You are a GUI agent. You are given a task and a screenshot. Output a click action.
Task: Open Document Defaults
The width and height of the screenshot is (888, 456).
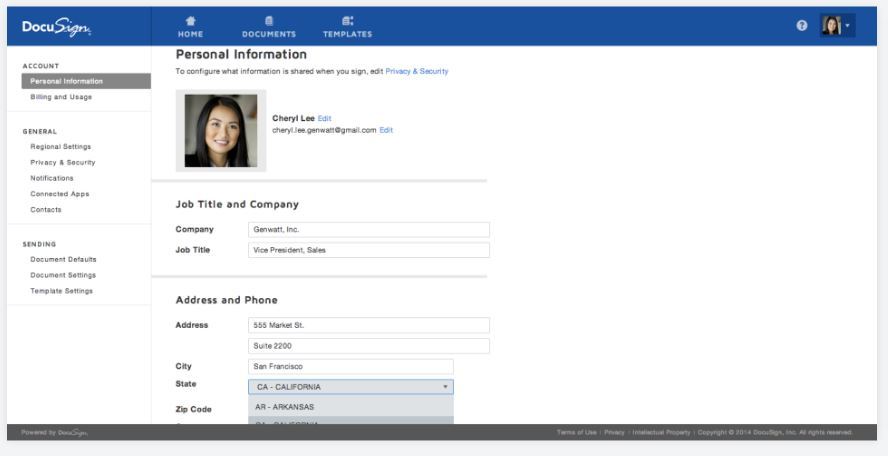(63, 259)
